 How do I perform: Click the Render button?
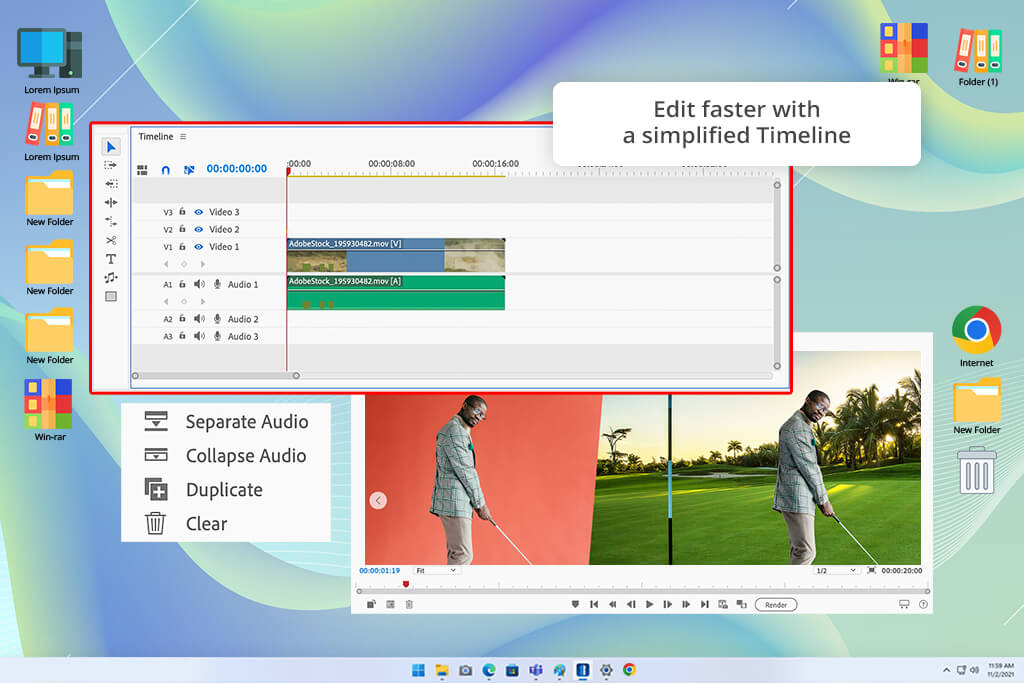776,605
